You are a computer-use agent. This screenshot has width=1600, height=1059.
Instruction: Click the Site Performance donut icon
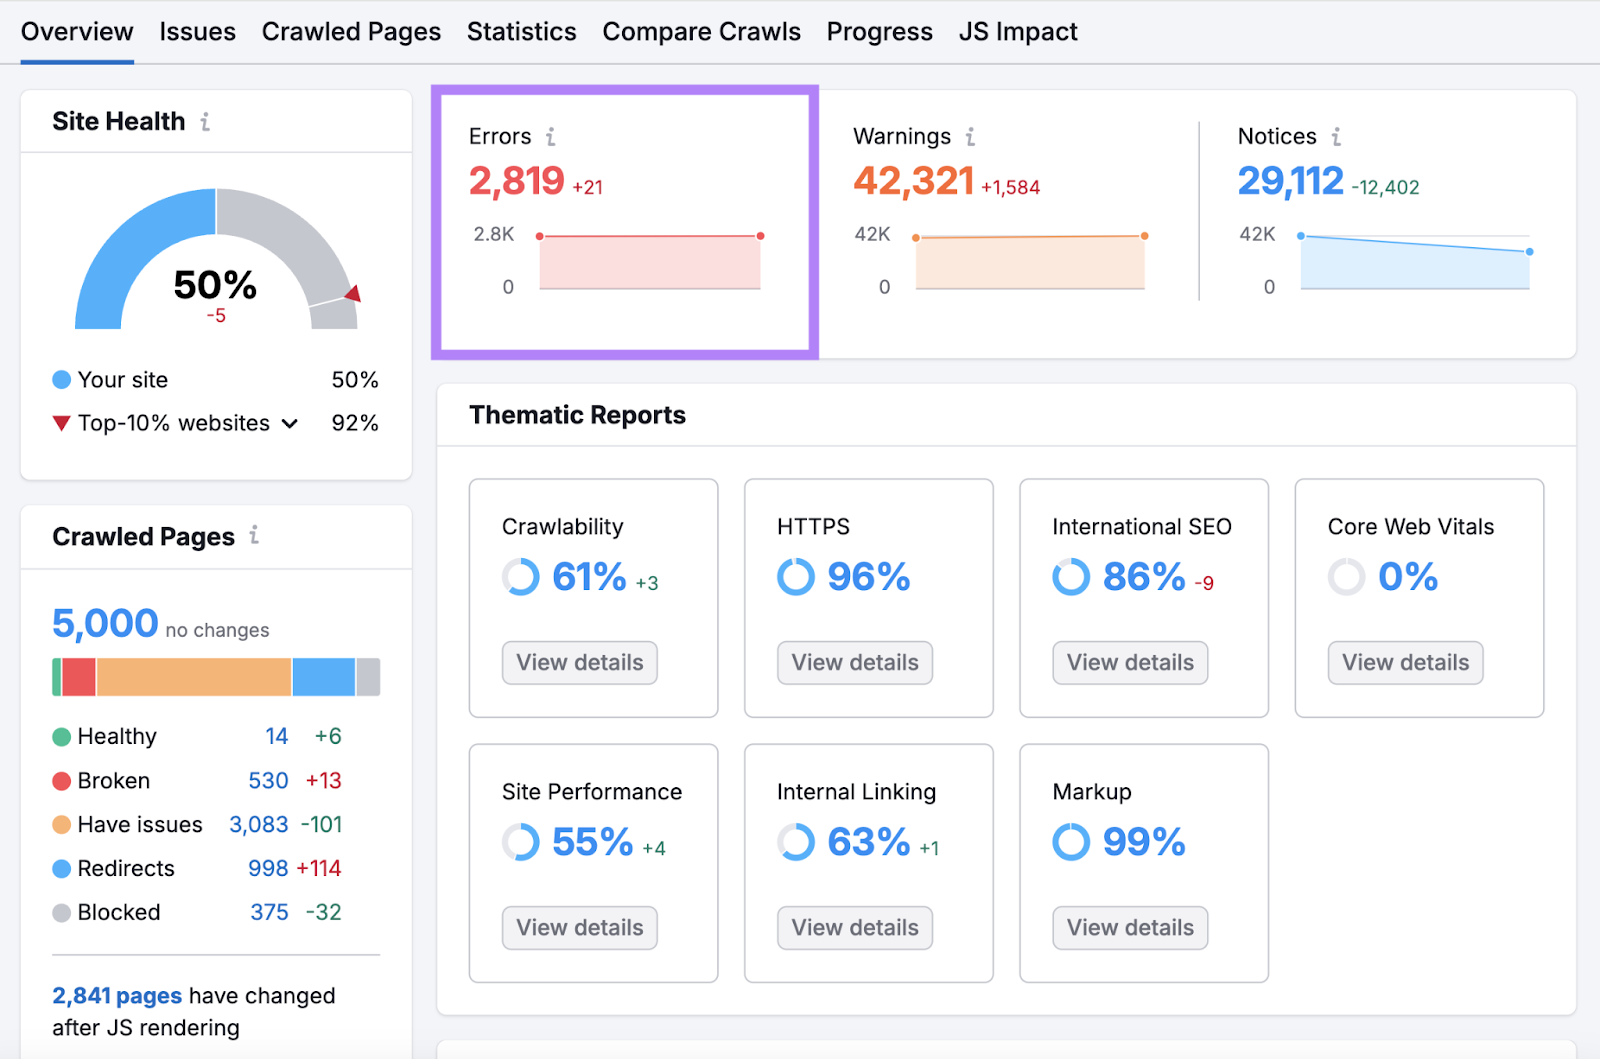521,842
